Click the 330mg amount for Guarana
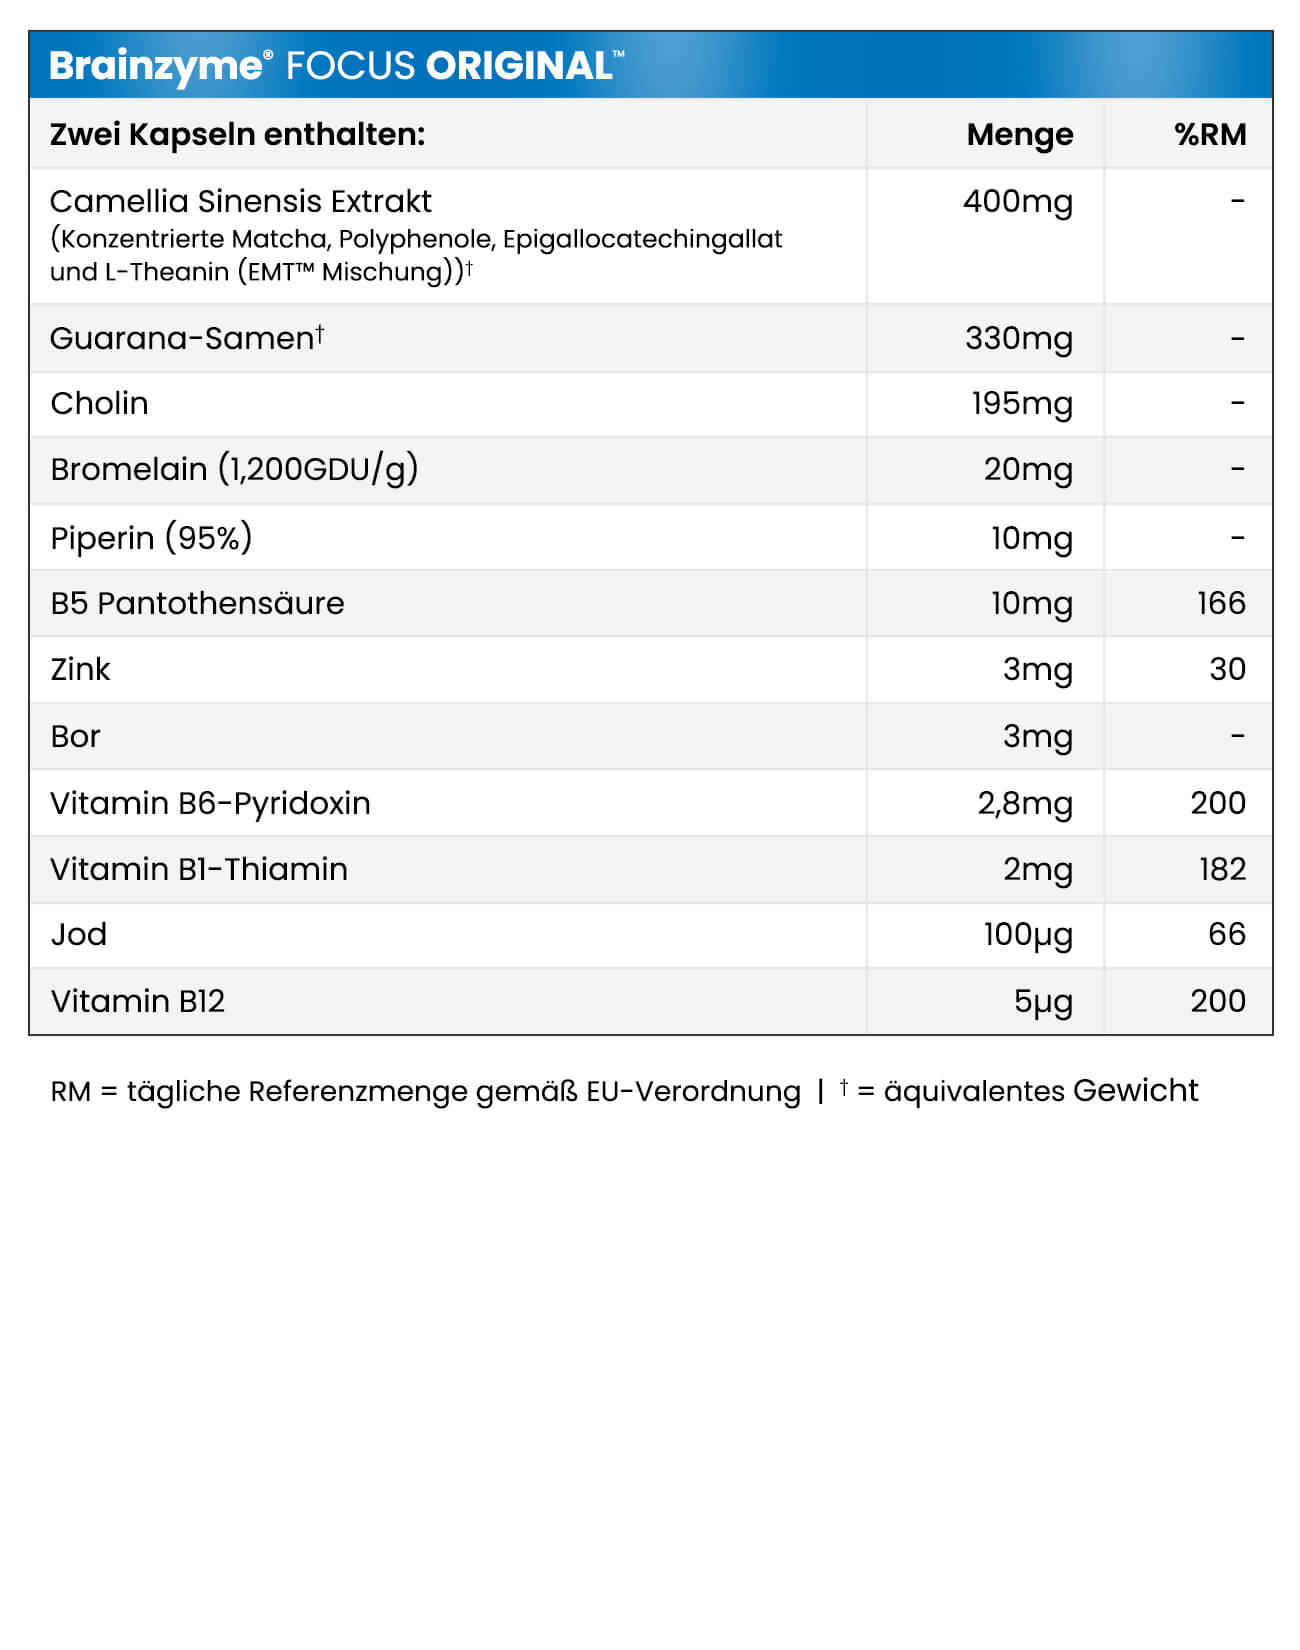Image resolution: width=1300 pixels, height=1650 pixels. tap(1018, 338)
